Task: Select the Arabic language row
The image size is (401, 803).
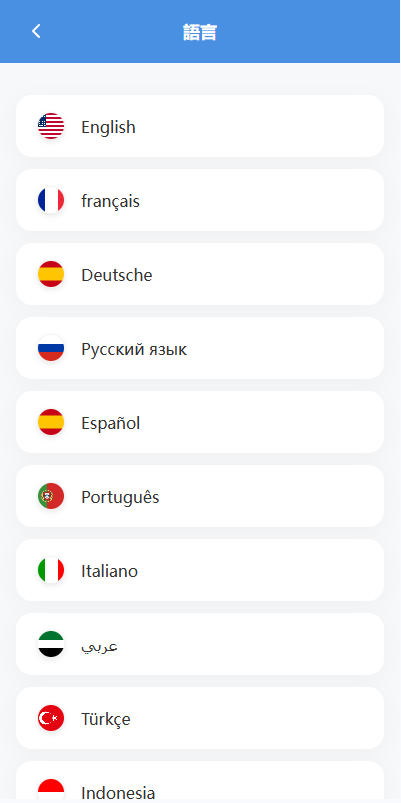Action: point(200,644)
